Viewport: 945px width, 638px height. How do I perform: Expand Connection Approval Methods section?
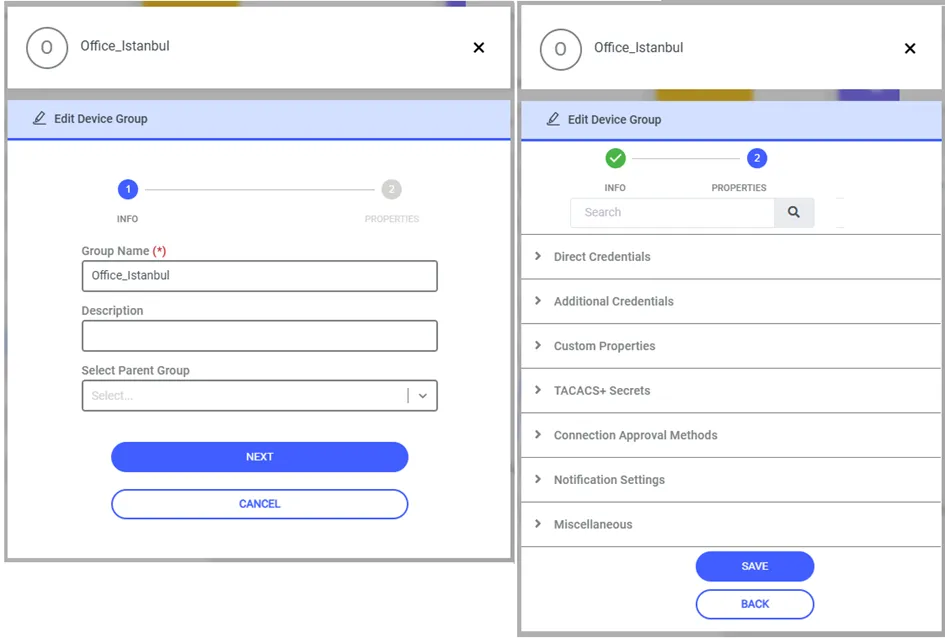pyautogui.click(x=730, y=435)
